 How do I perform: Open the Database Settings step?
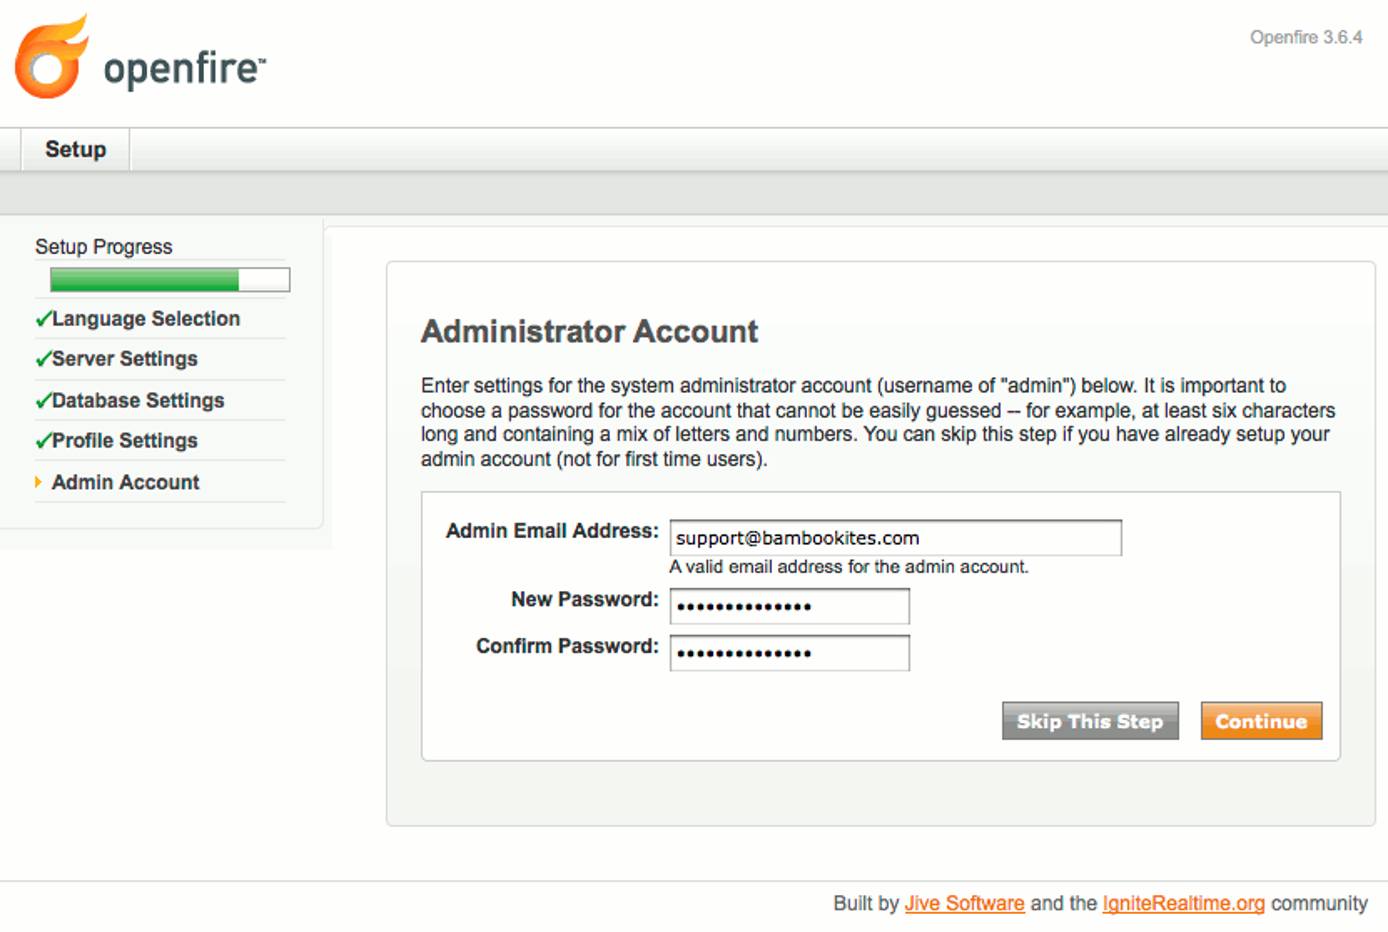(x=138, y=400)
